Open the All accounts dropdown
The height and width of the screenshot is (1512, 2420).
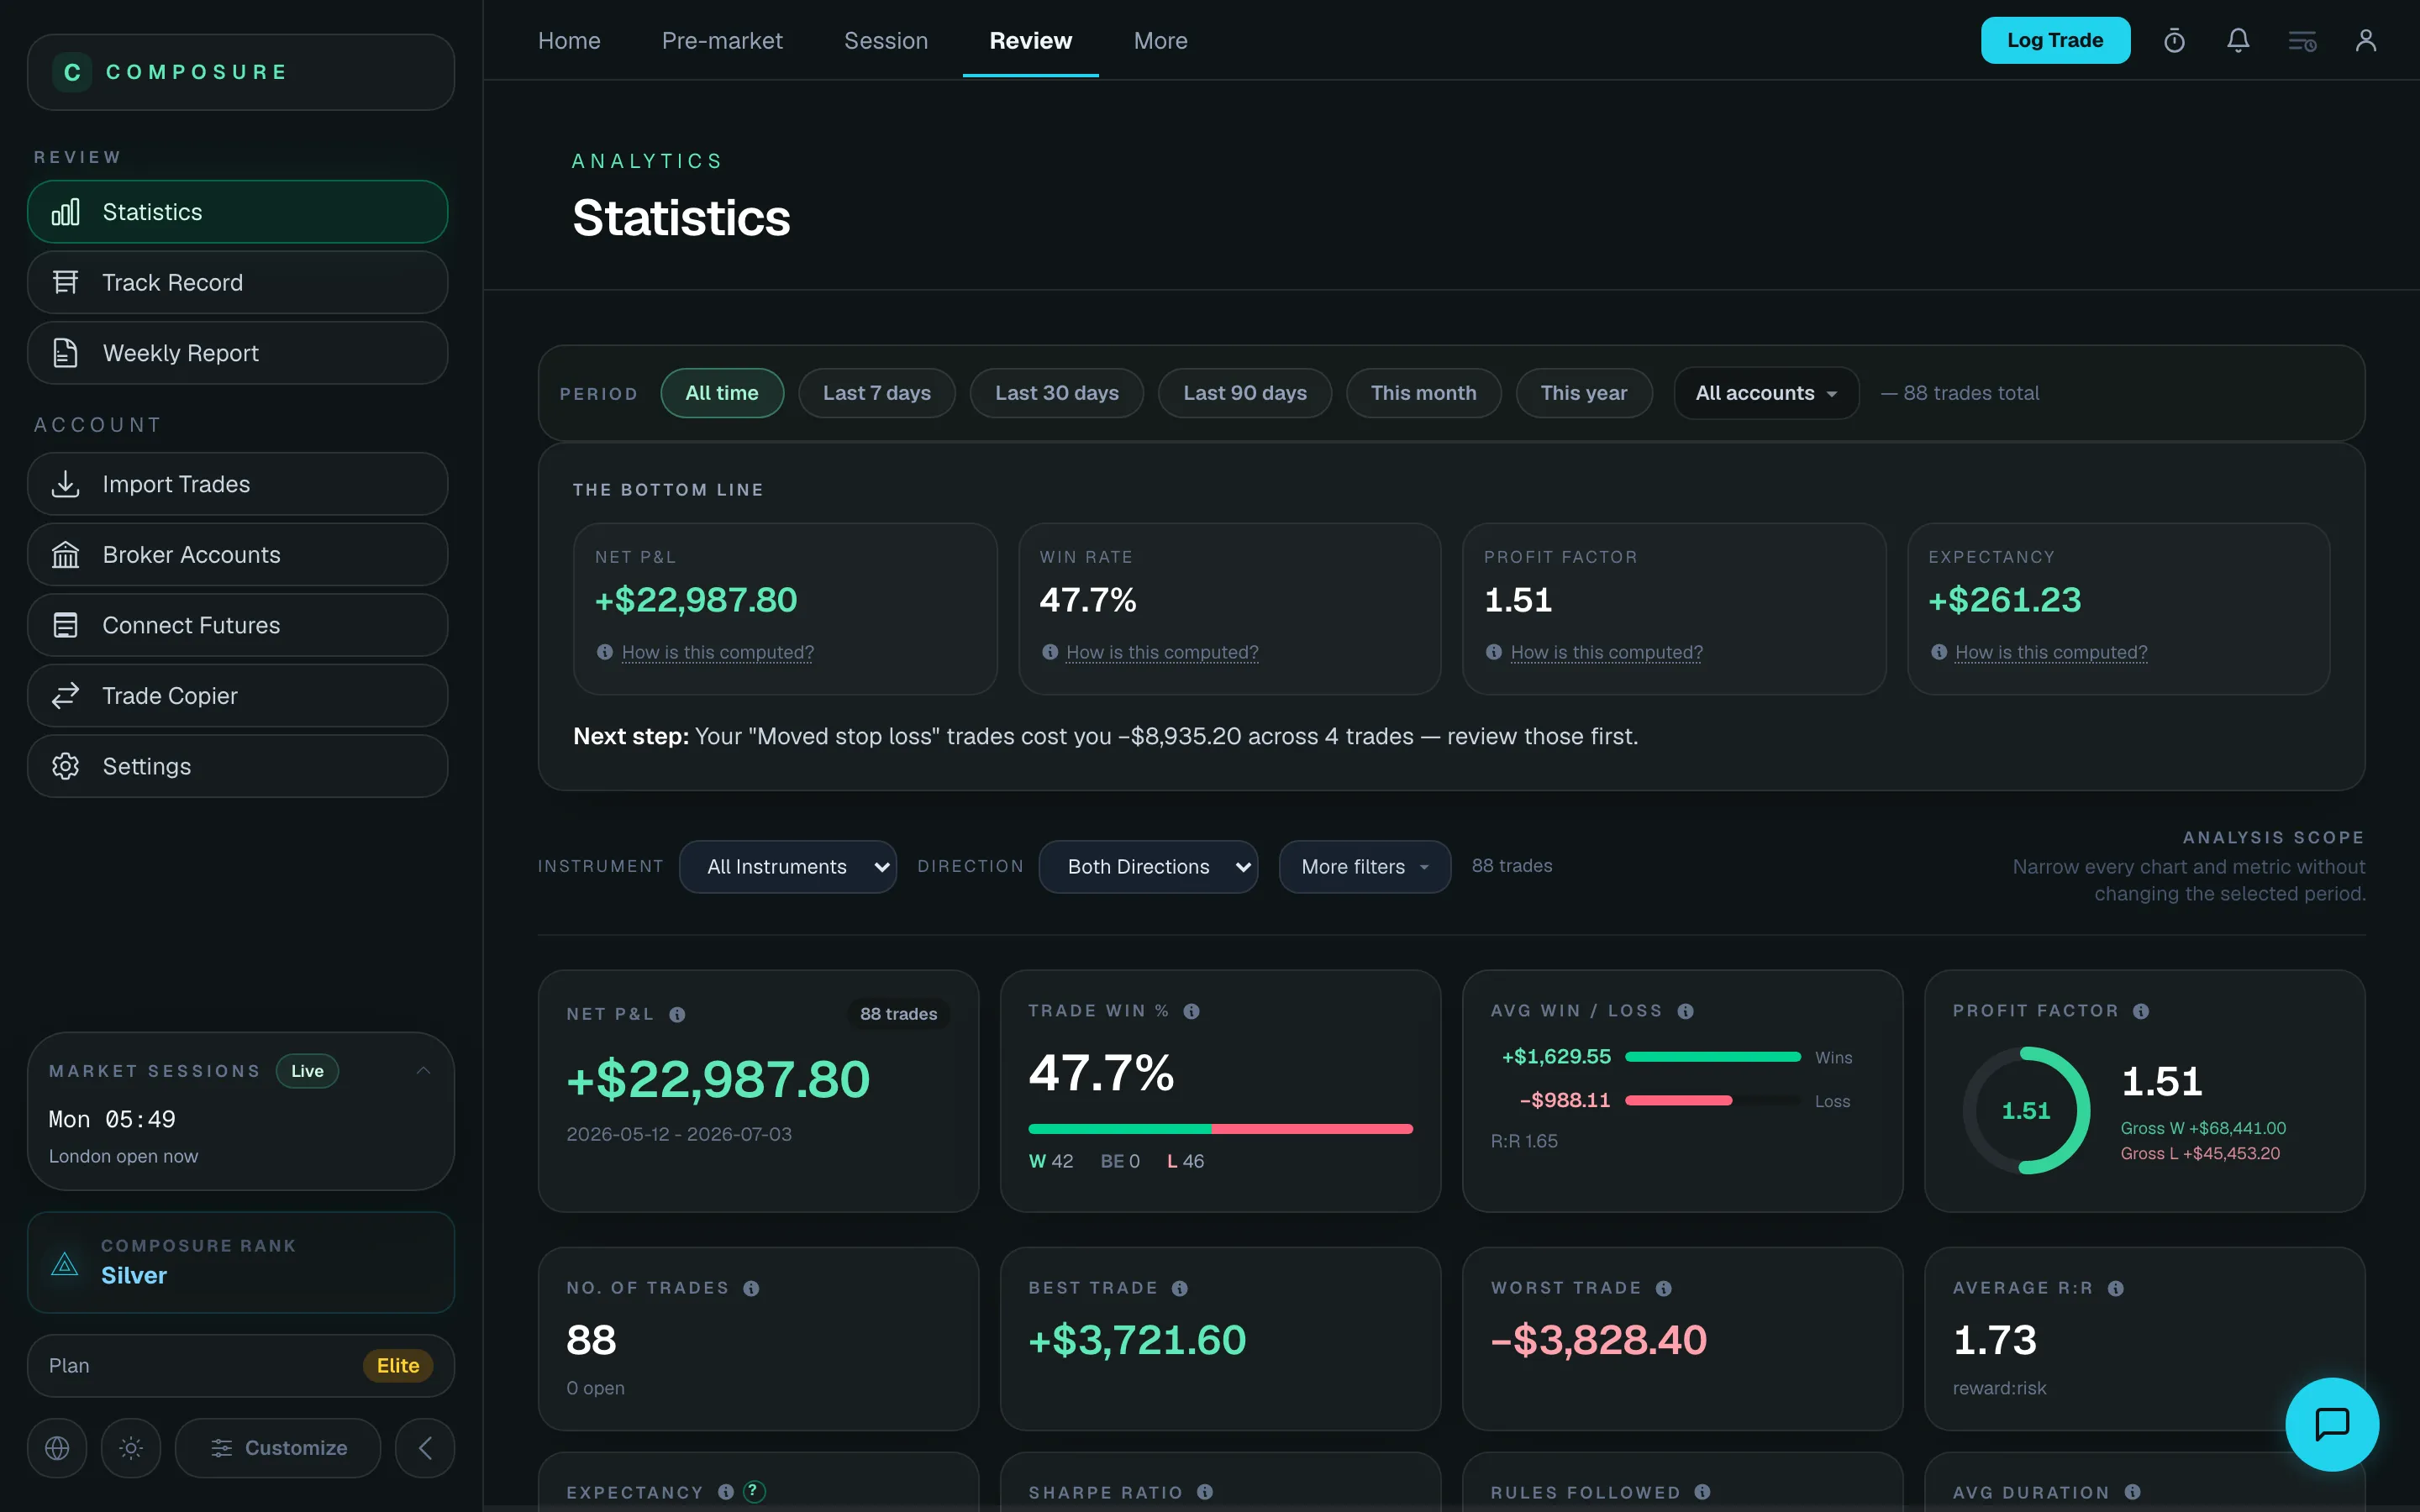tap(1766, 393)
